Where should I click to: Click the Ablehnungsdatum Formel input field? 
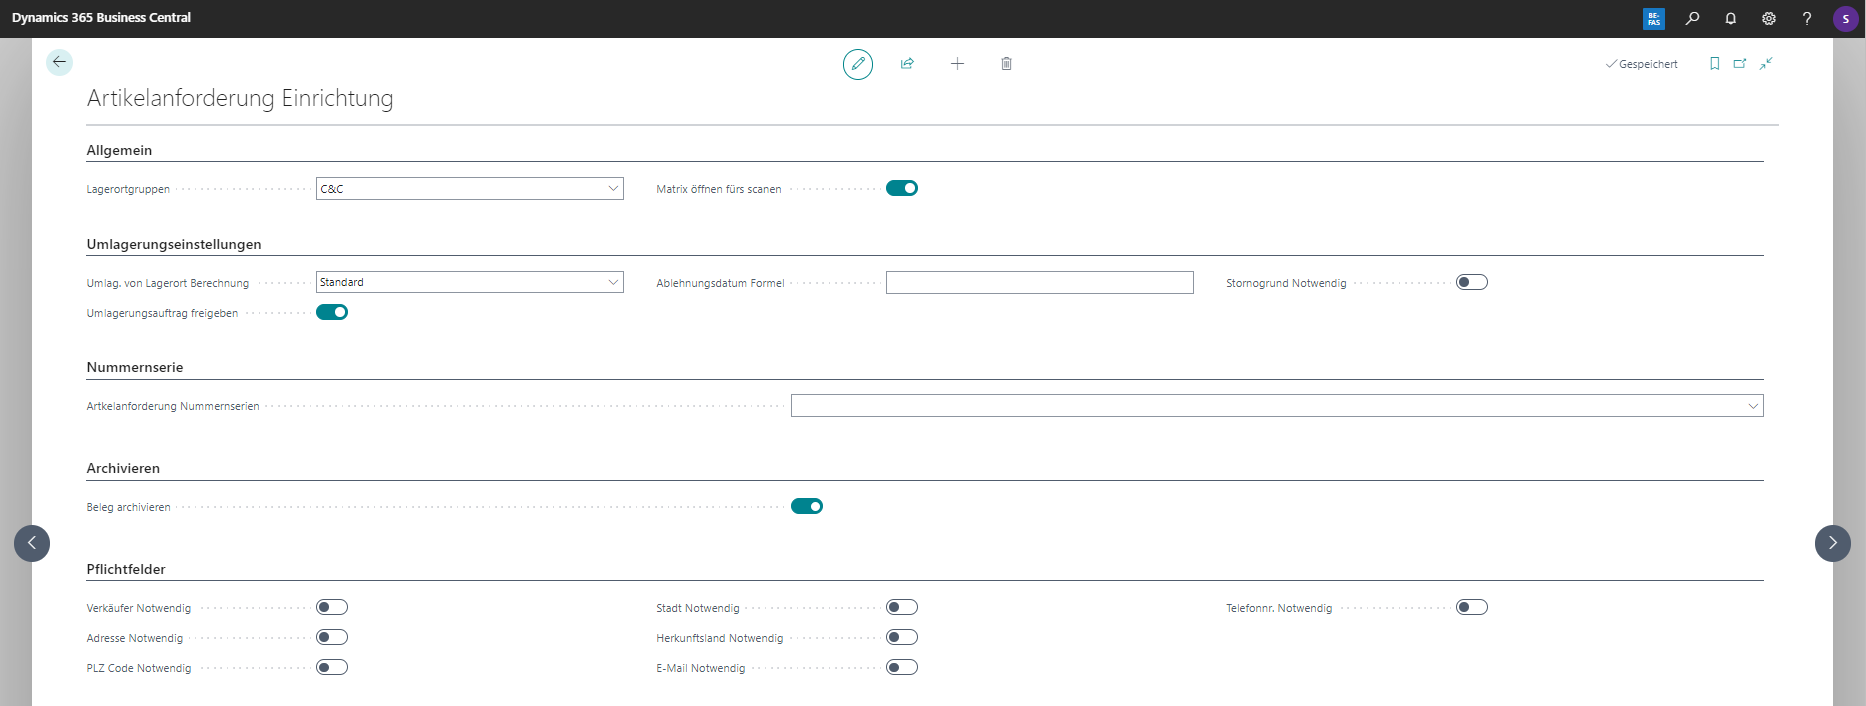tap(1039, 283)
